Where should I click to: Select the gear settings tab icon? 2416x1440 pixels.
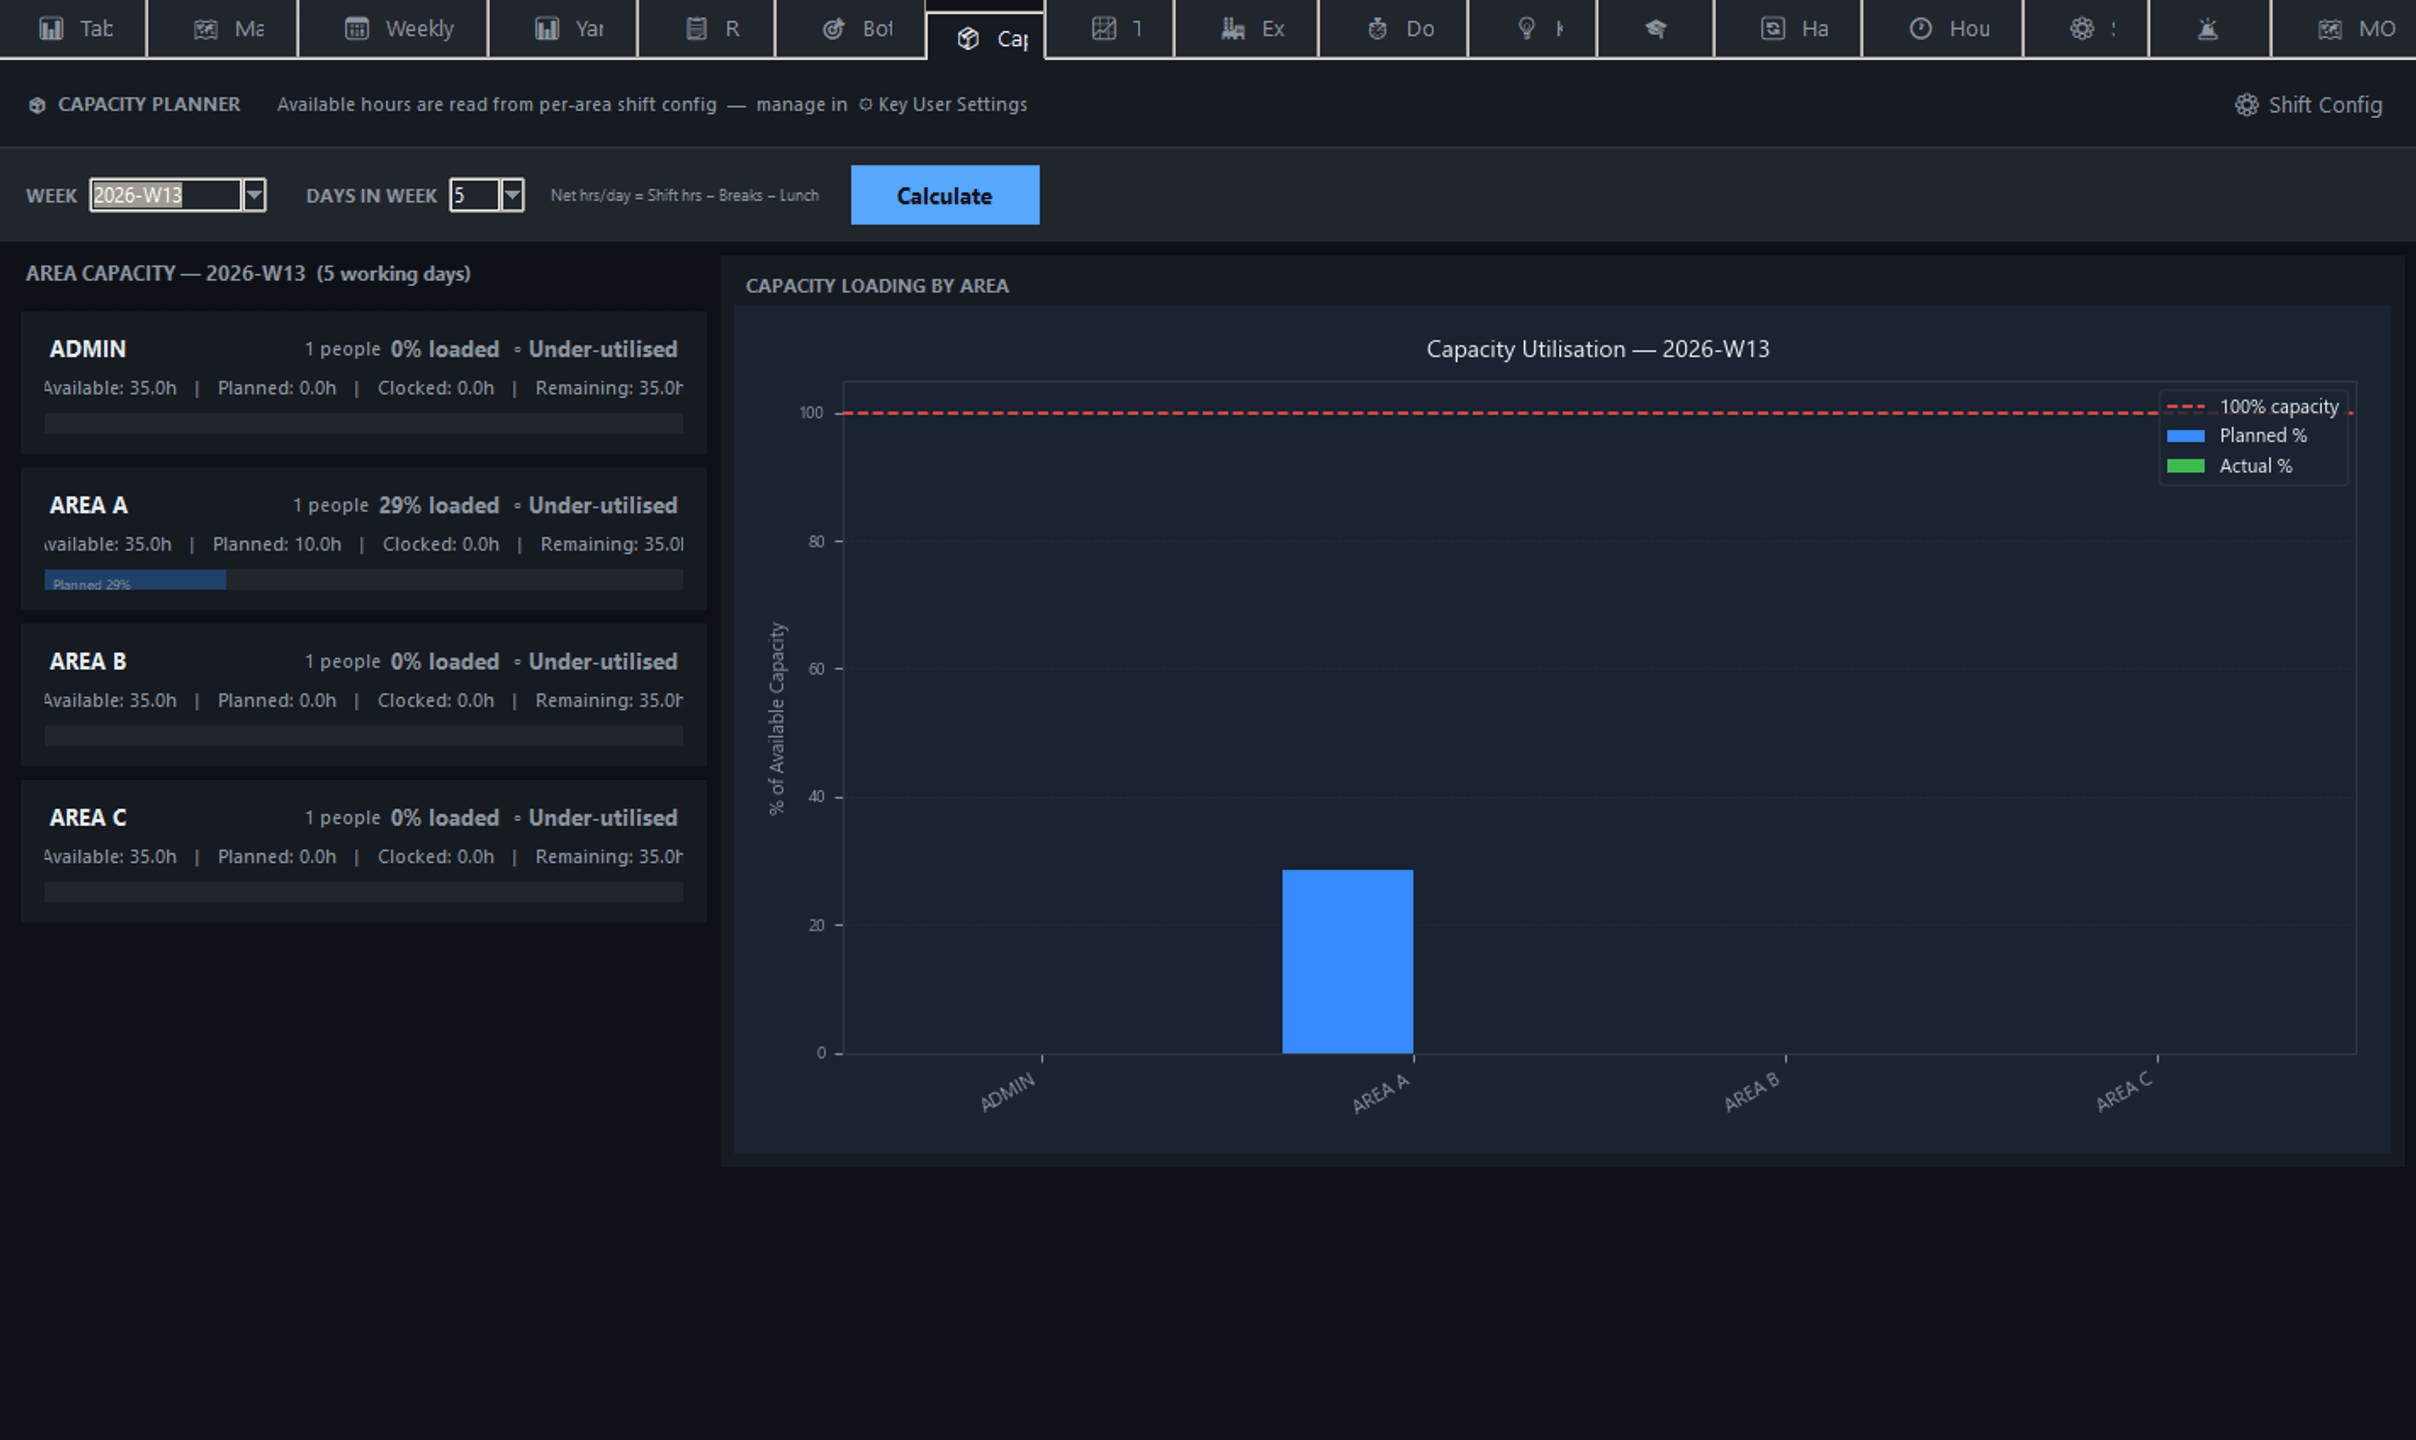tap(2082, 29)
